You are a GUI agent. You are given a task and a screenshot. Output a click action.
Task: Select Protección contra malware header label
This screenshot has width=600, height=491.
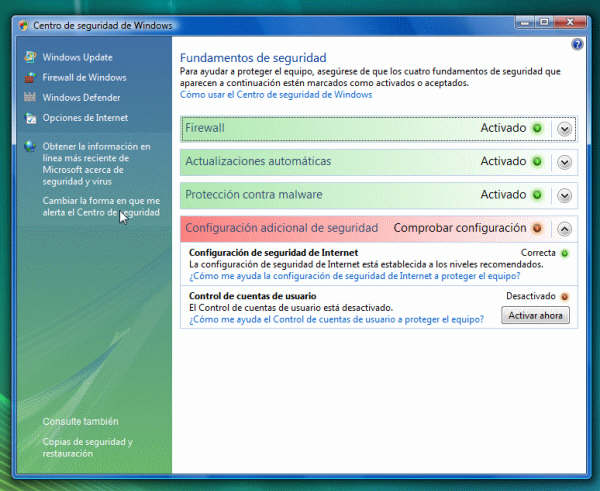tap(254, 194)
